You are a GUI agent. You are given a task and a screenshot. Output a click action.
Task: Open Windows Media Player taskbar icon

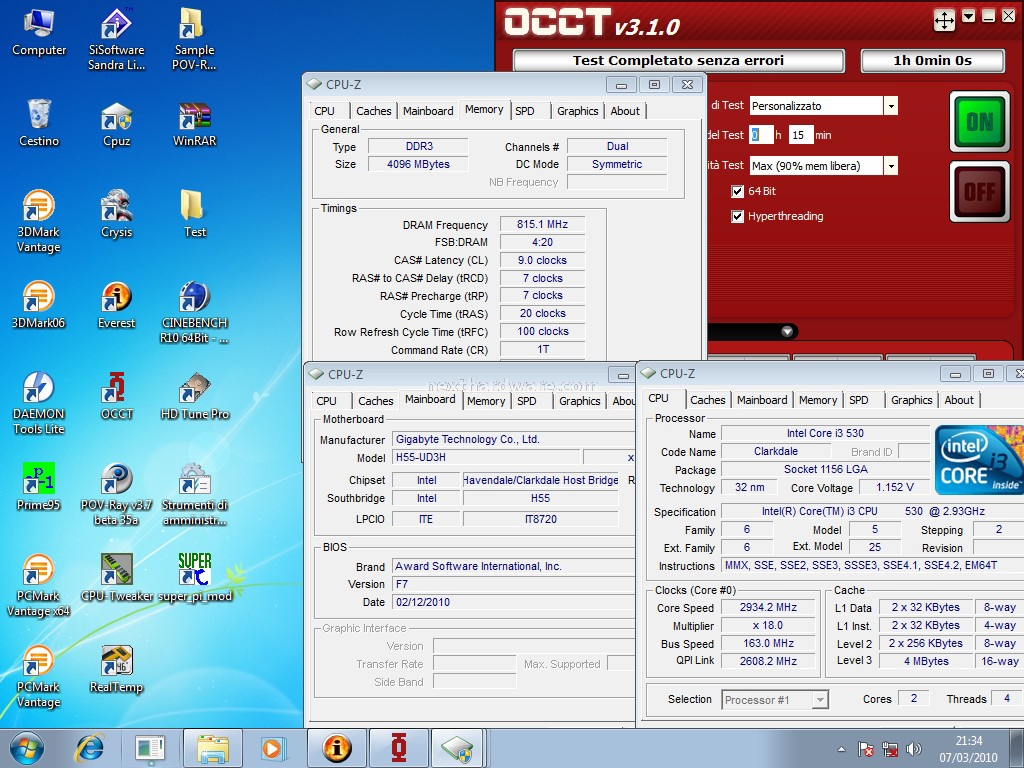(272, 748)
